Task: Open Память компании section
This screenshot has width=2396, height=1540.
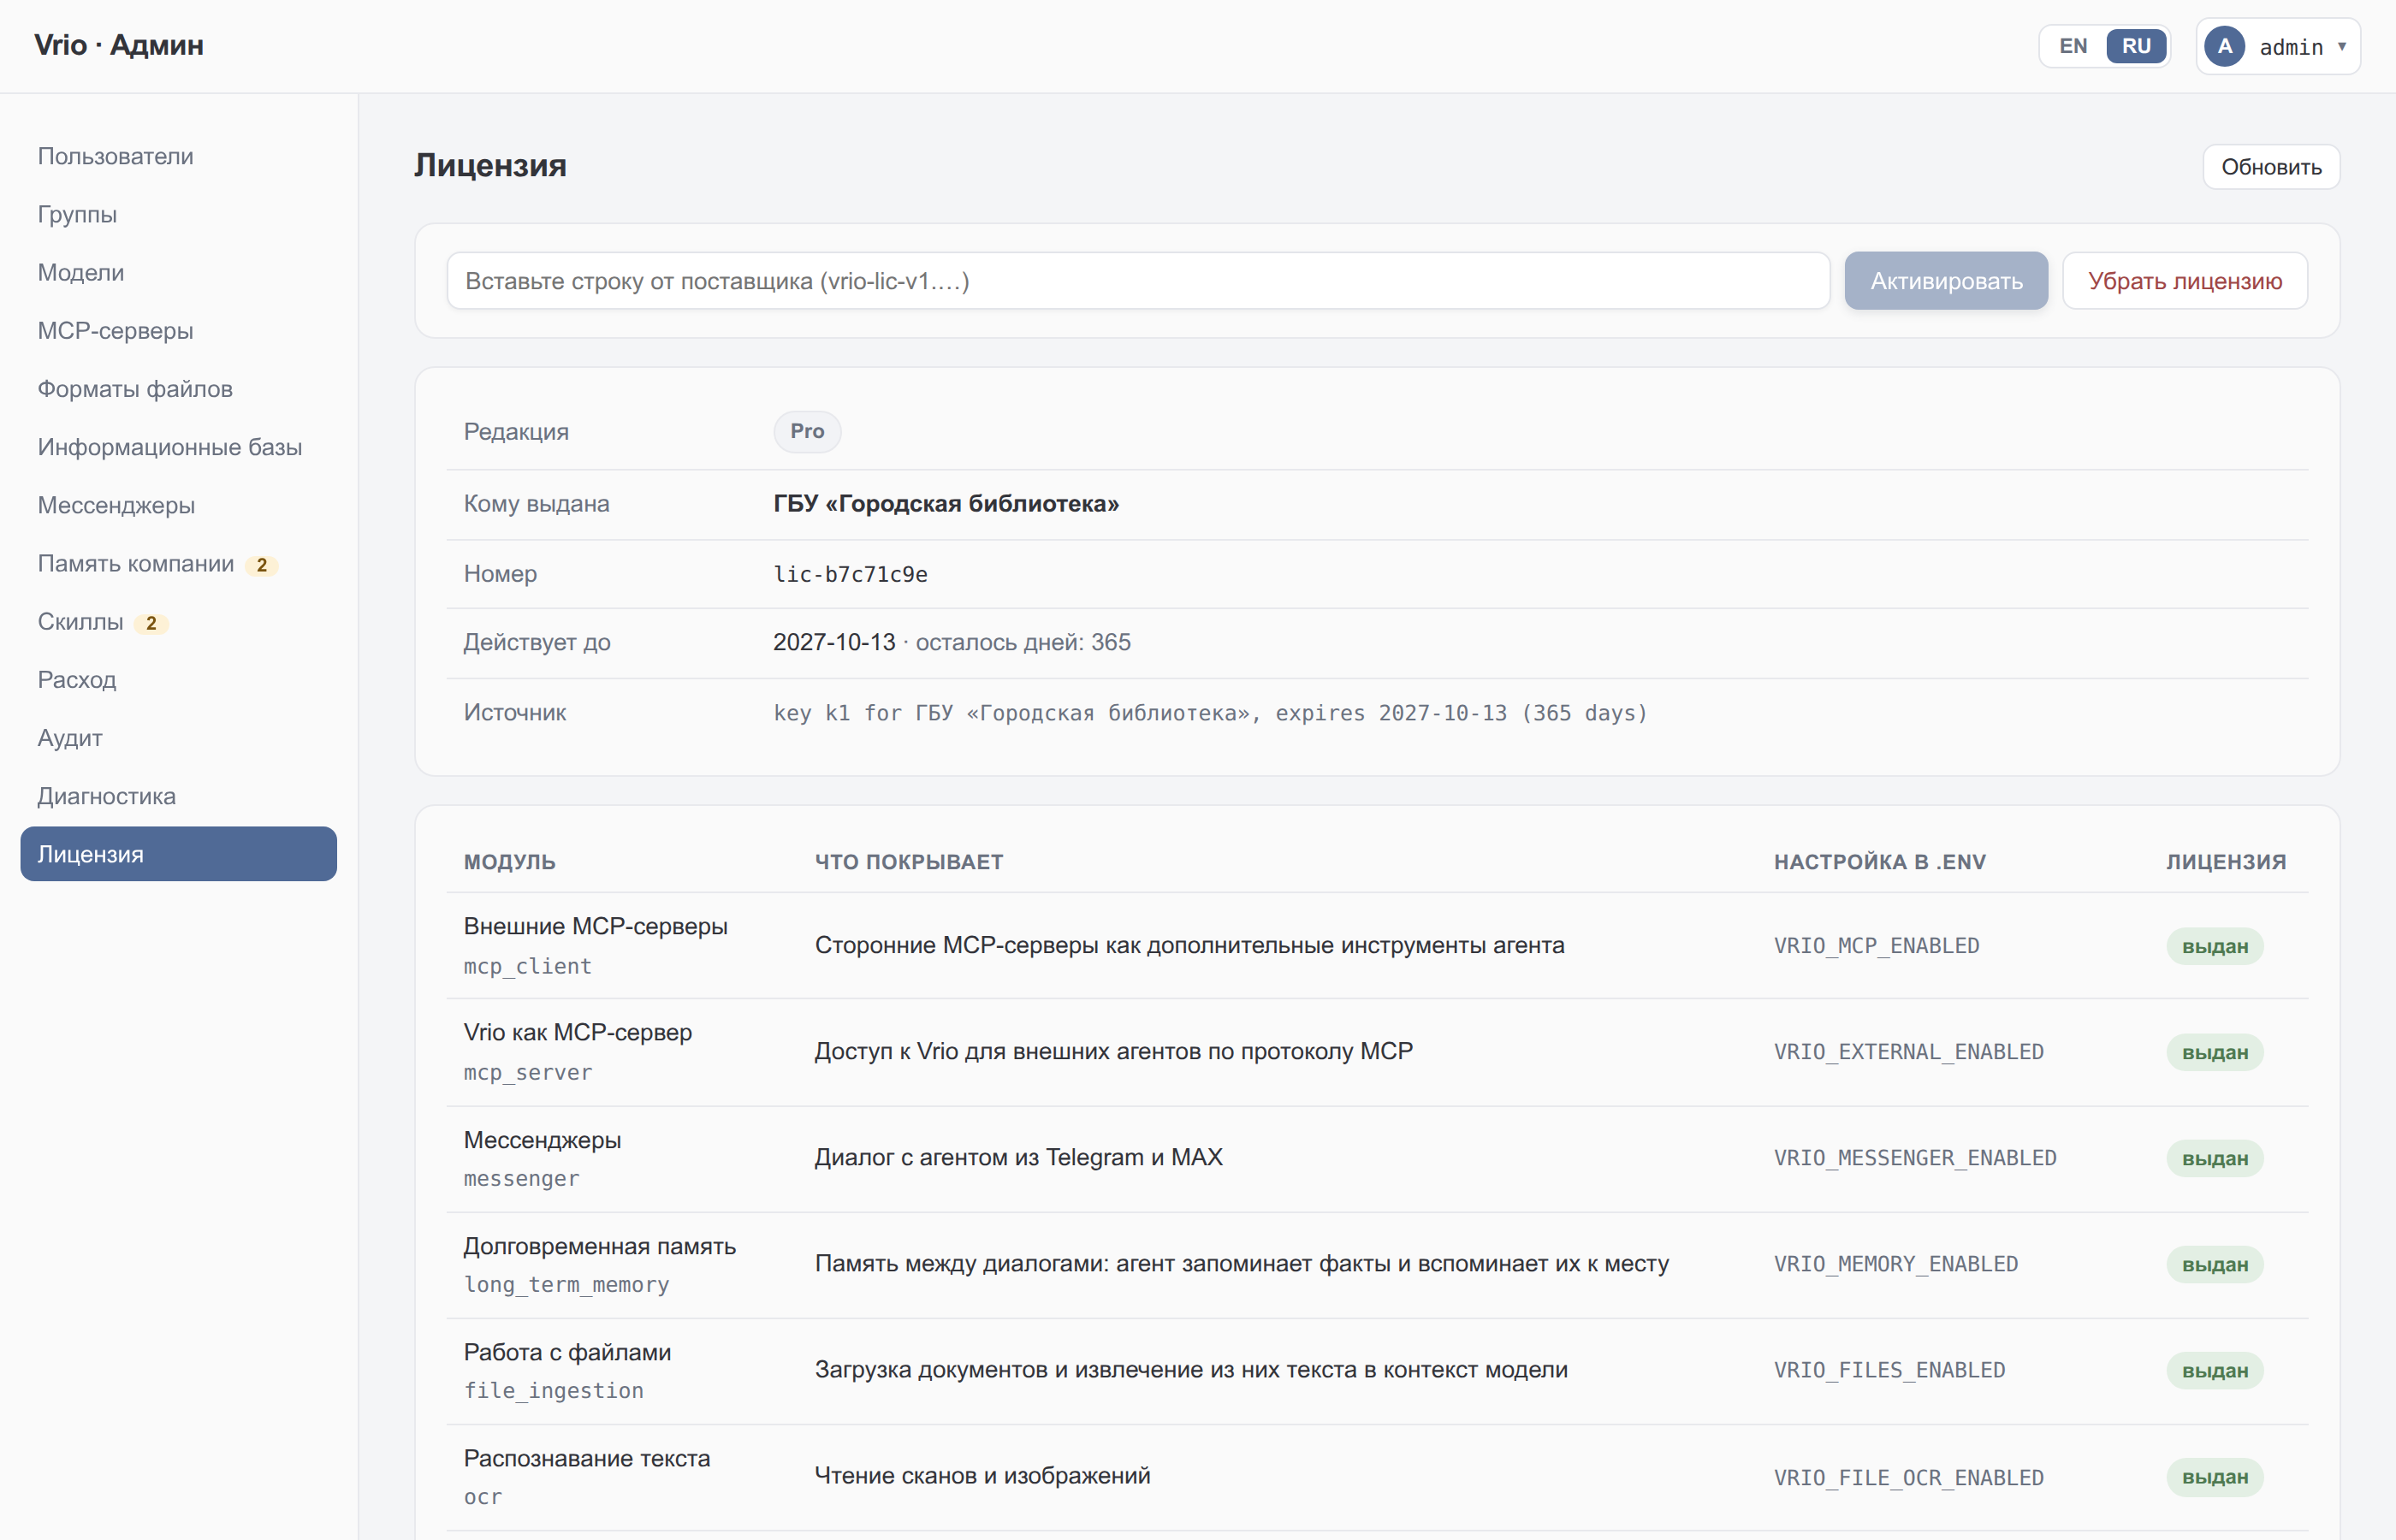Action: pyautogui.click(x=178, y=563)
